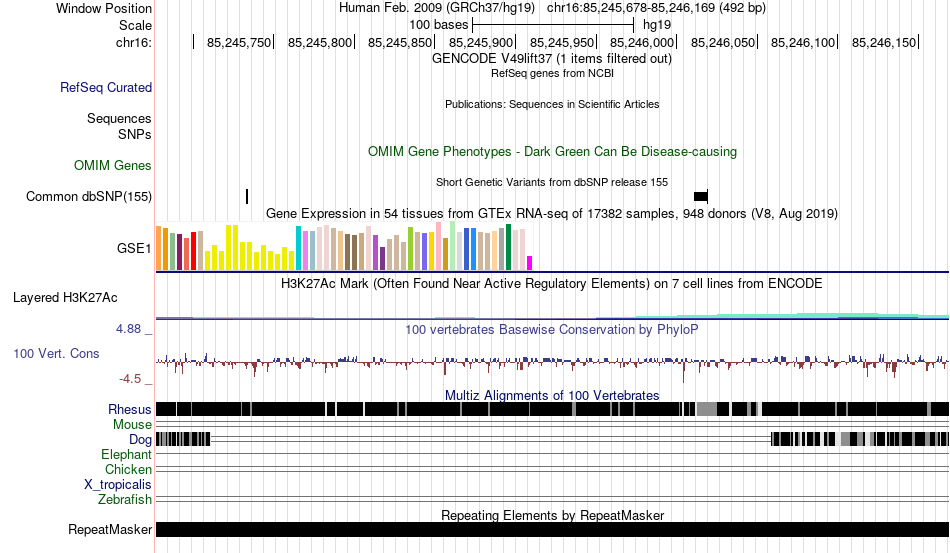Click the Window Position label

coord(104,8)
